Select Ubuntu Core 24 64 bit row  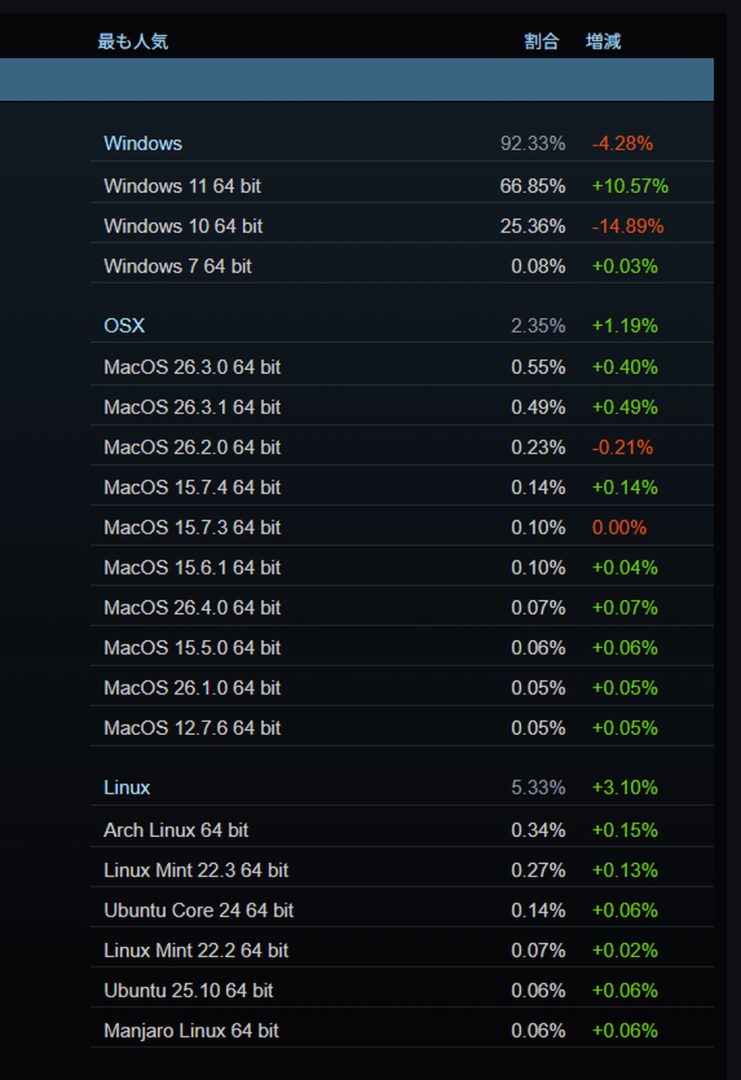(x=199, y=910)
